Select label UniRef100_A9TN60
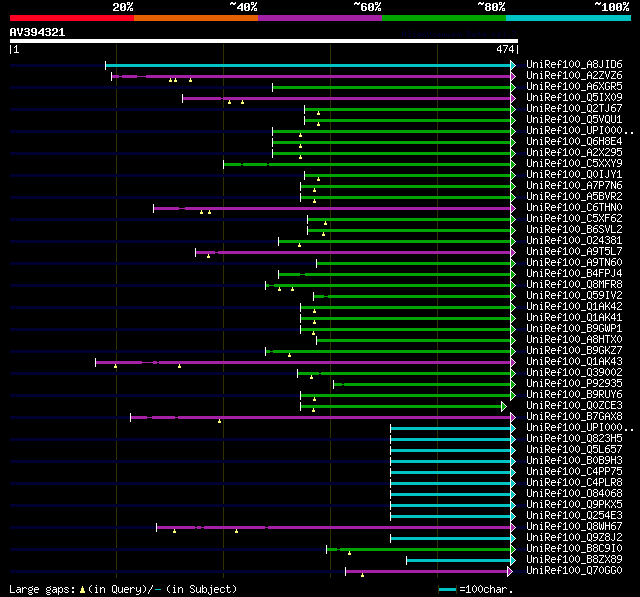The width and height of the screenshot is (640, 597). pyautogui.click(x=574, y=263)
